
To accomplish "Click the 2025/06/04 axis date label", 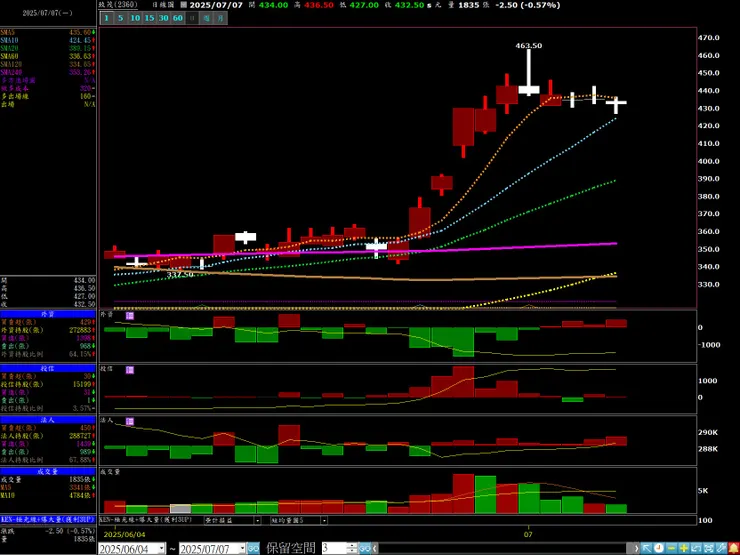I will [123, 533].
